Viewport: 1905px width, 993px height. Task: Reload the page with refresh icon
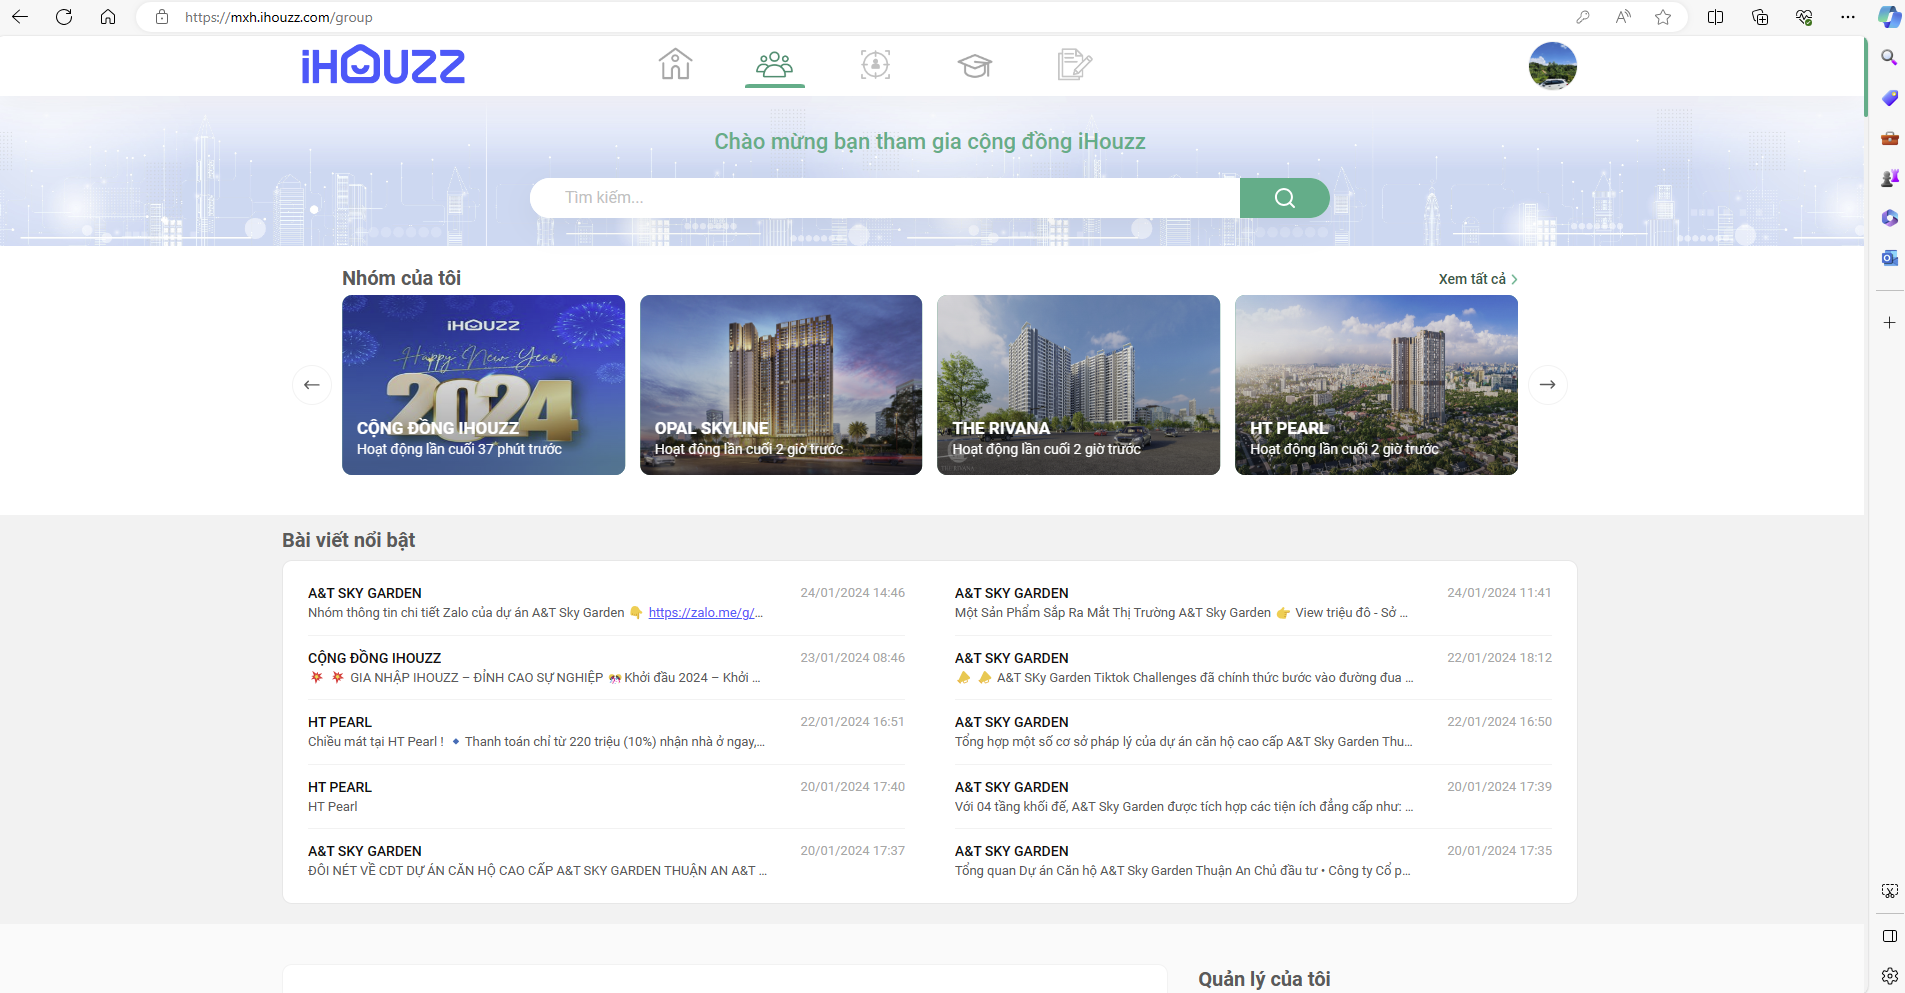click(64, 17)
